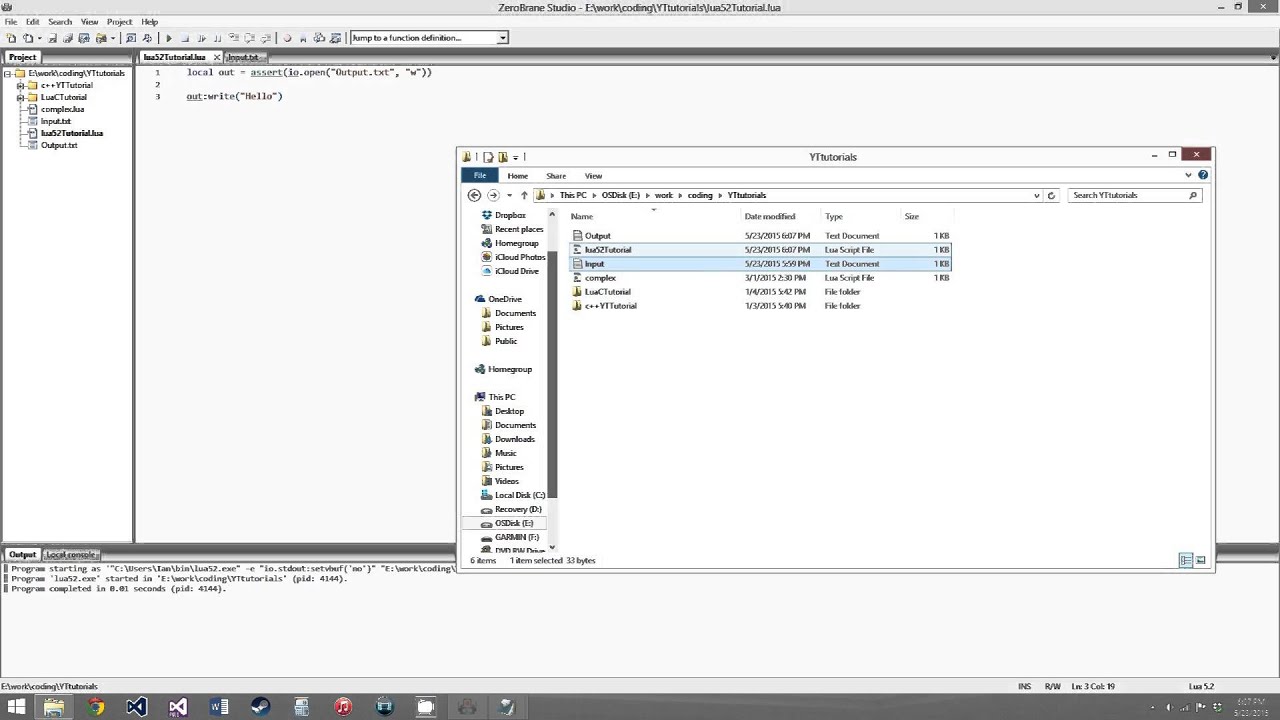Screen dimensions: 1280x720
Task: Show the Watch window with the toolbar icon
Action: [x=334, y=38]
